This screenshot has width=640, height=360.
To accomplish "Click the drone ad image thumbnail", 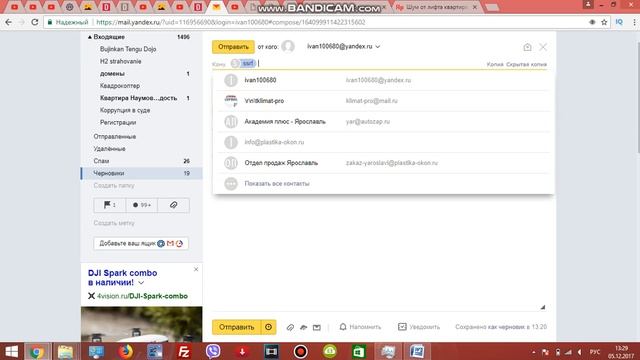I will pos(141,324).
